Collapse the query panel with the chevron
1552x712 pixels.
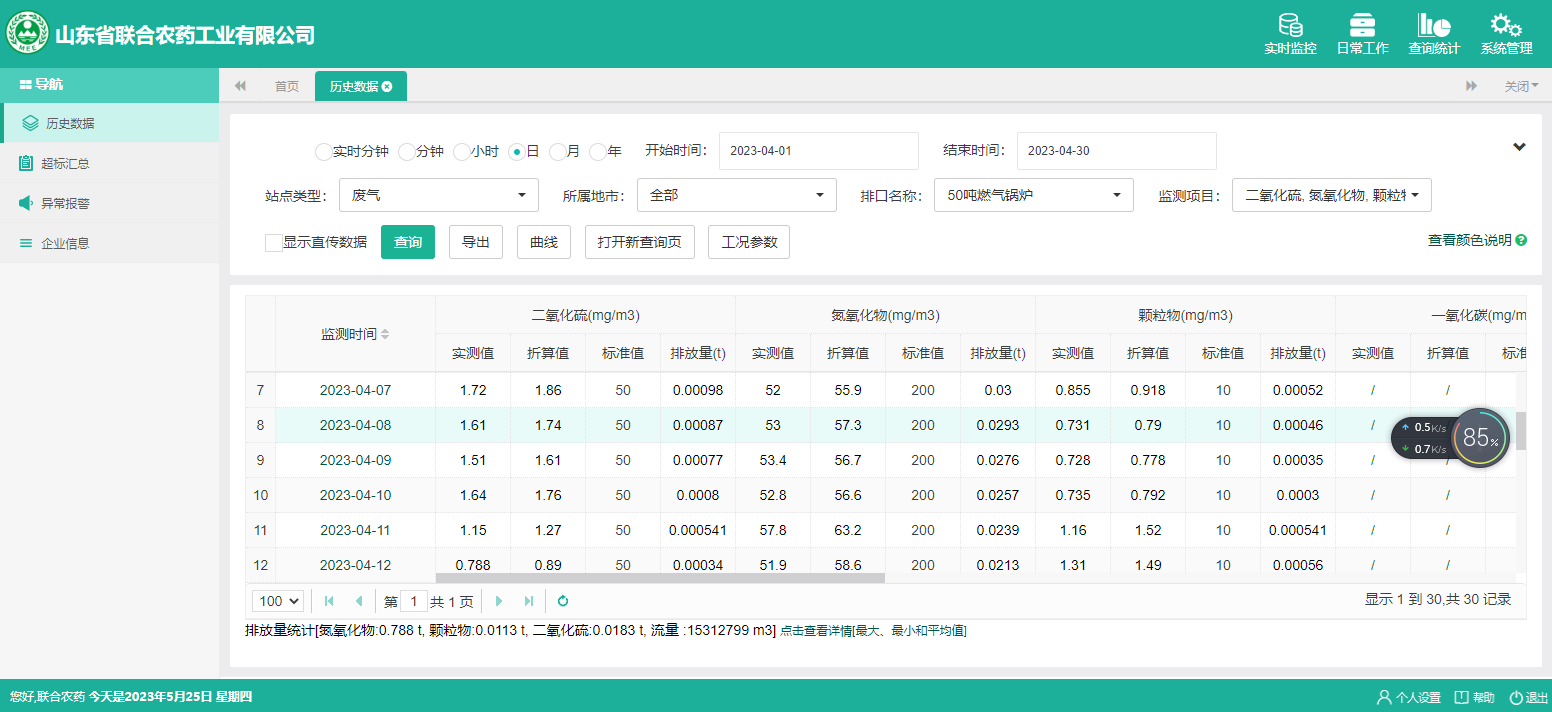click(x=1519, y=147)
